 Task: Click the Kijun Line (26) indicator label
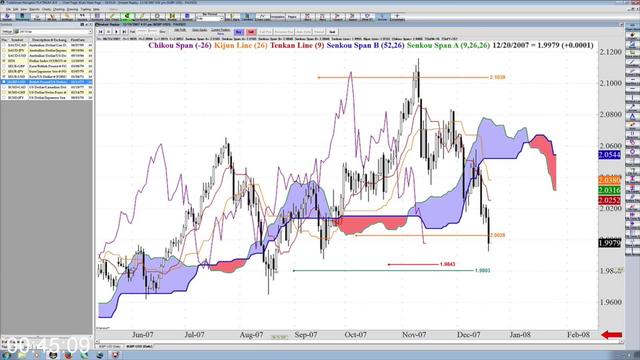point(240,45)
